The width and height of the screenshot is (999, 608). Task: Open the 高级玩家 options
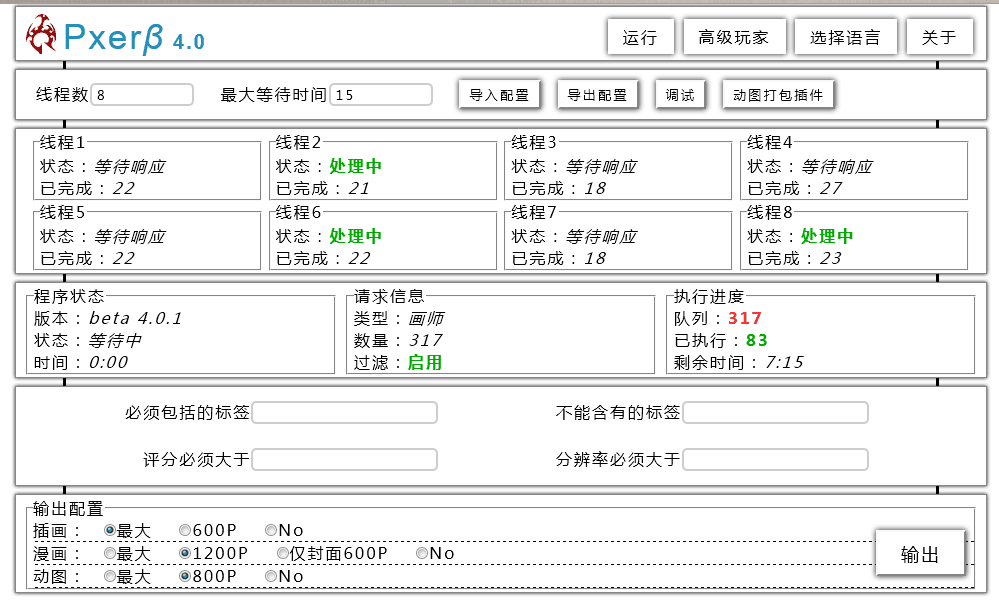click(x=734, y=38)
